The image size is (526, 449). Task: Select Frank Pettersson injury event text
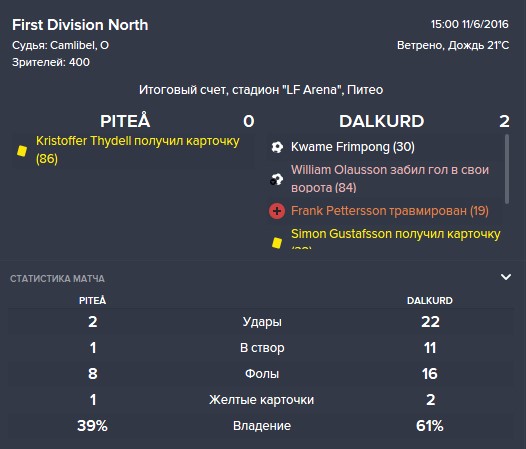[x=390, y=211]
